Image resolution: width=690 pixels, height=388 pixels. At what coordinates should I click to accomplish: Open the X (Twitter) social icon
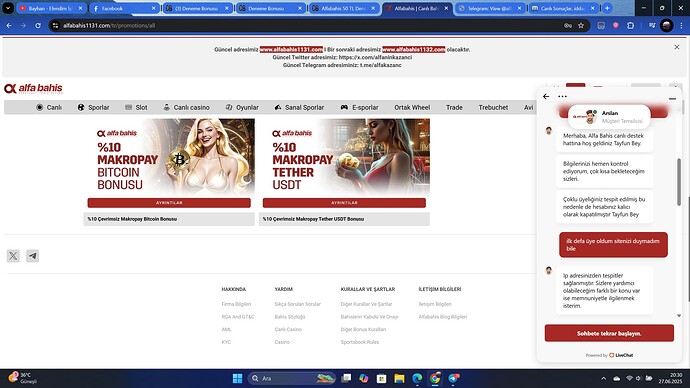click(13, 256)
